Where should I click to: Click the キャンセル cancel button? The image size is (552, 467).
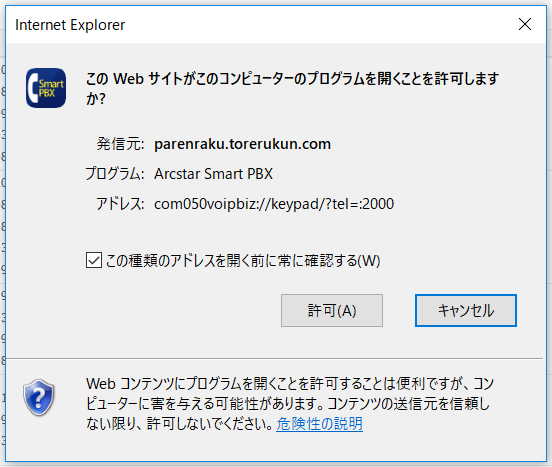pos(466,310)
